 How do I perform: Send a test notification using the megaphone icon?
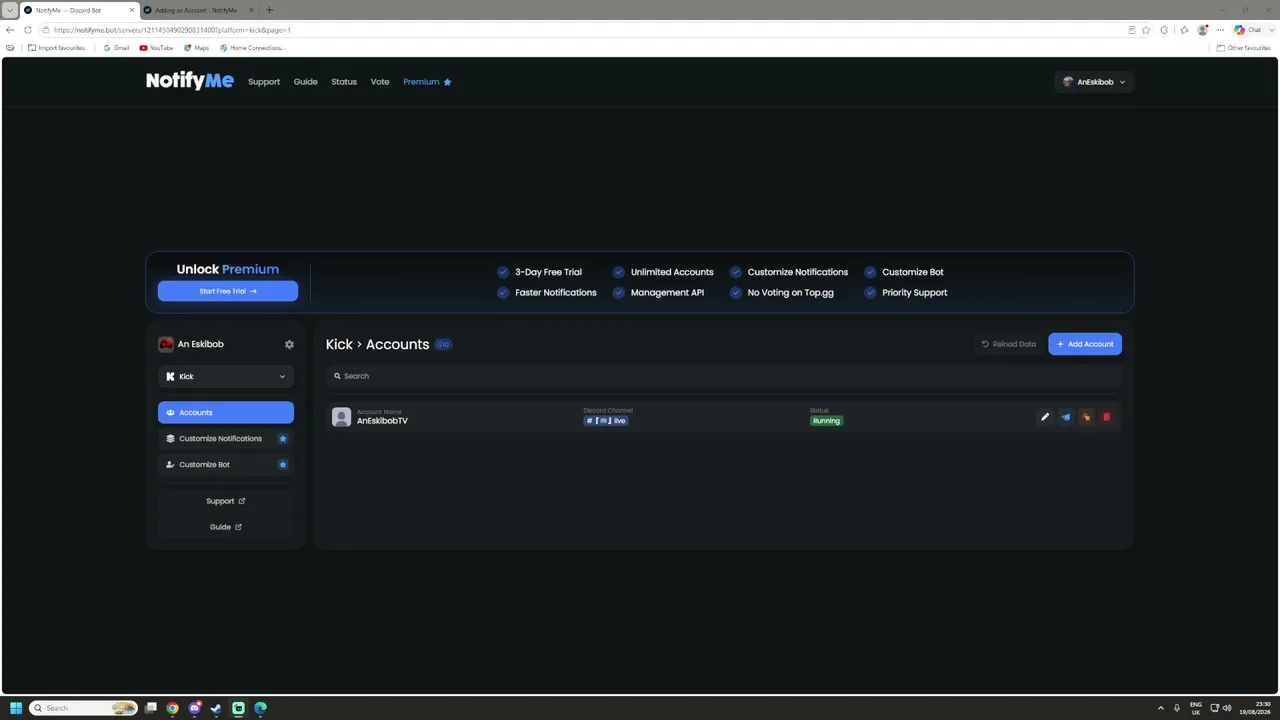click(1066, 417)
